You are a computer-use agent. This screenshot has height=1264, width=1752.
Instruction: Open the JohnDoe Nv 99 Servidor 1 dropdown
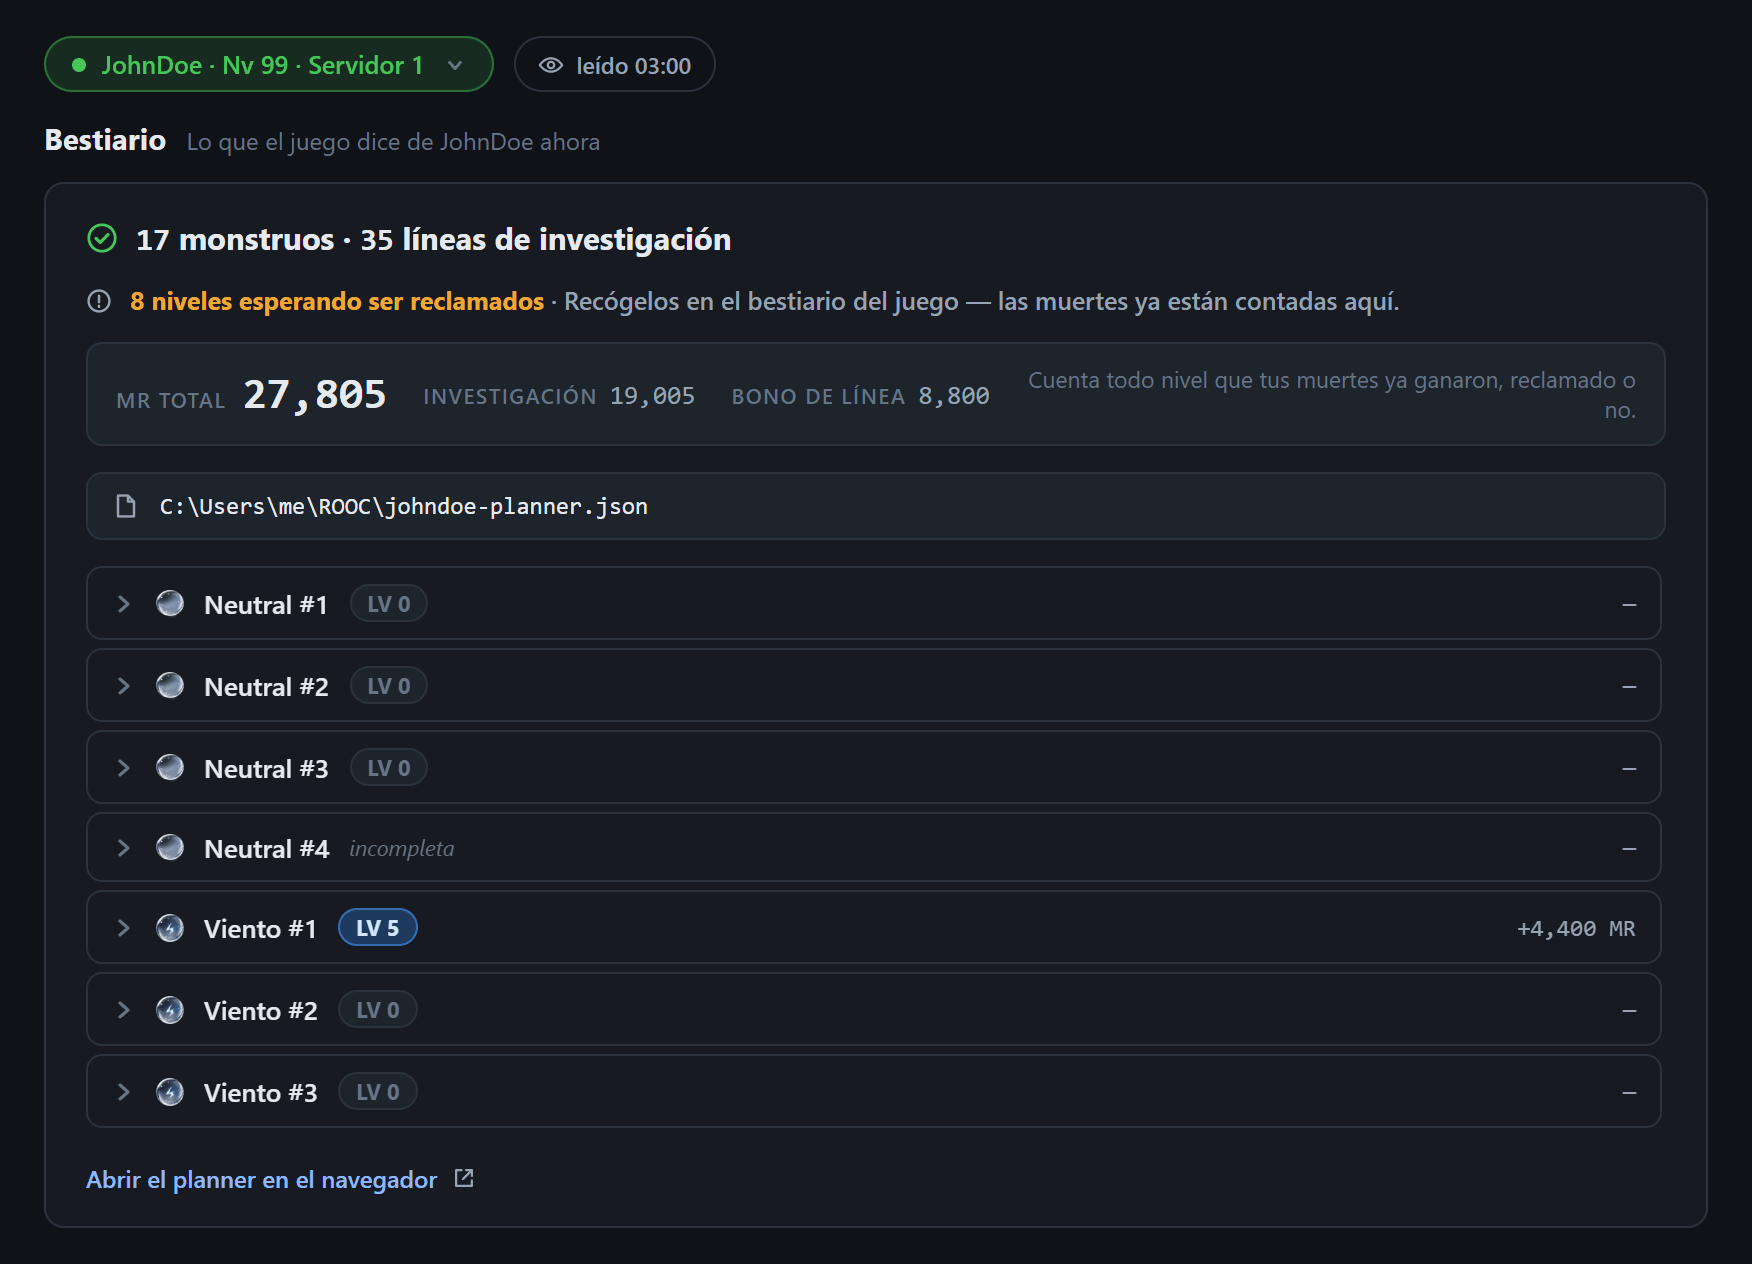pyautogui.click(x=268, y=65)
